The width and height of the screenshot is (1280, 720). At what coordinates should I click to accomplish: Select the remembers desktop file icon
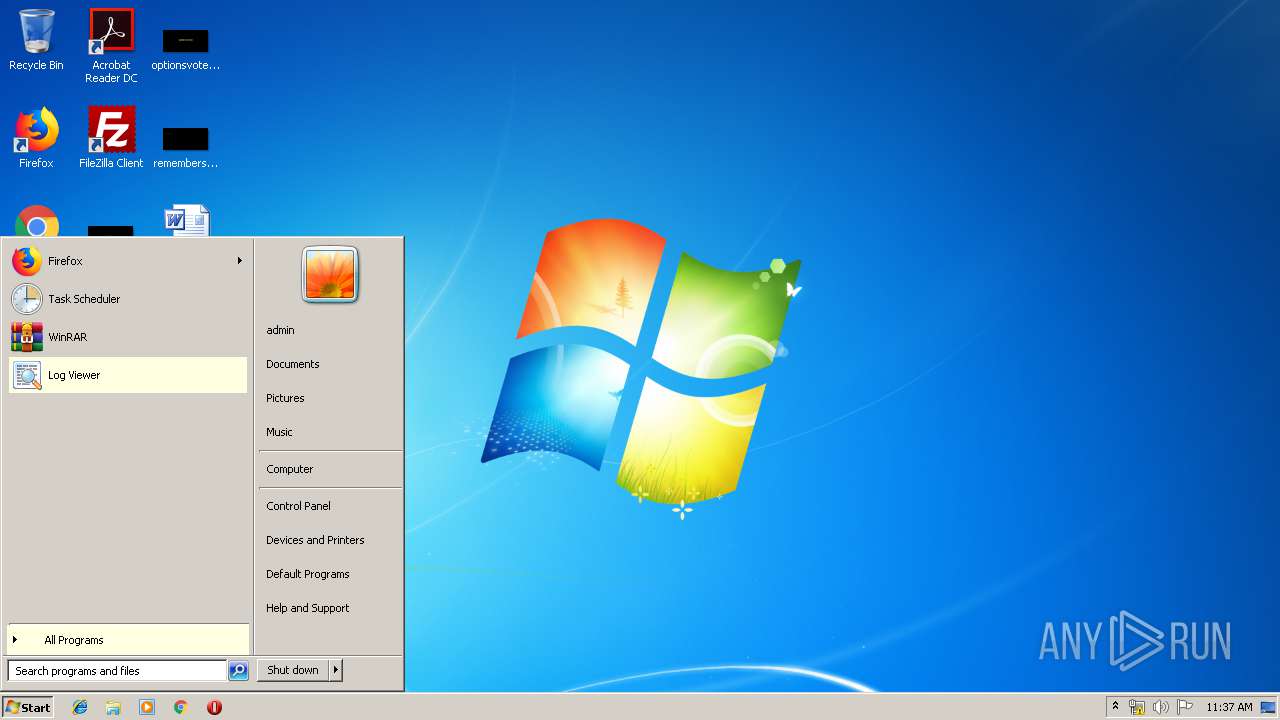point(185,147)
